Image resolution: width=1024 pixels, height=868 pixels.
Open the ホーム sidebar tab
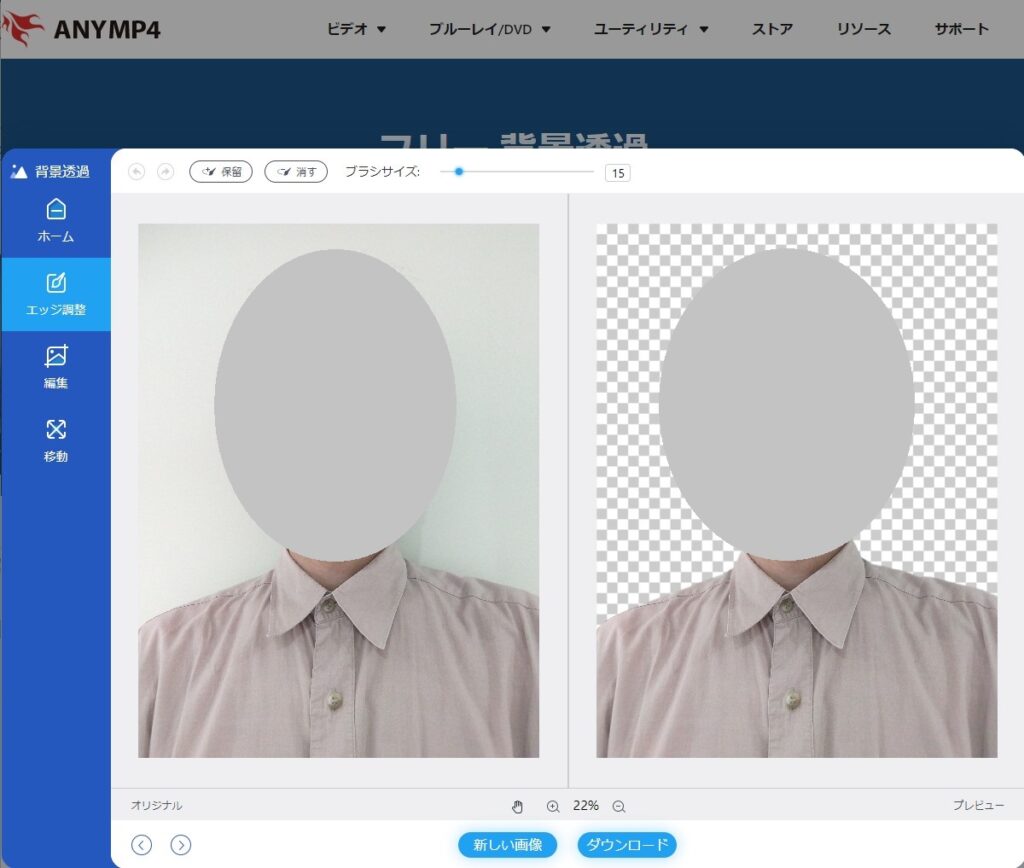point(56,221)
